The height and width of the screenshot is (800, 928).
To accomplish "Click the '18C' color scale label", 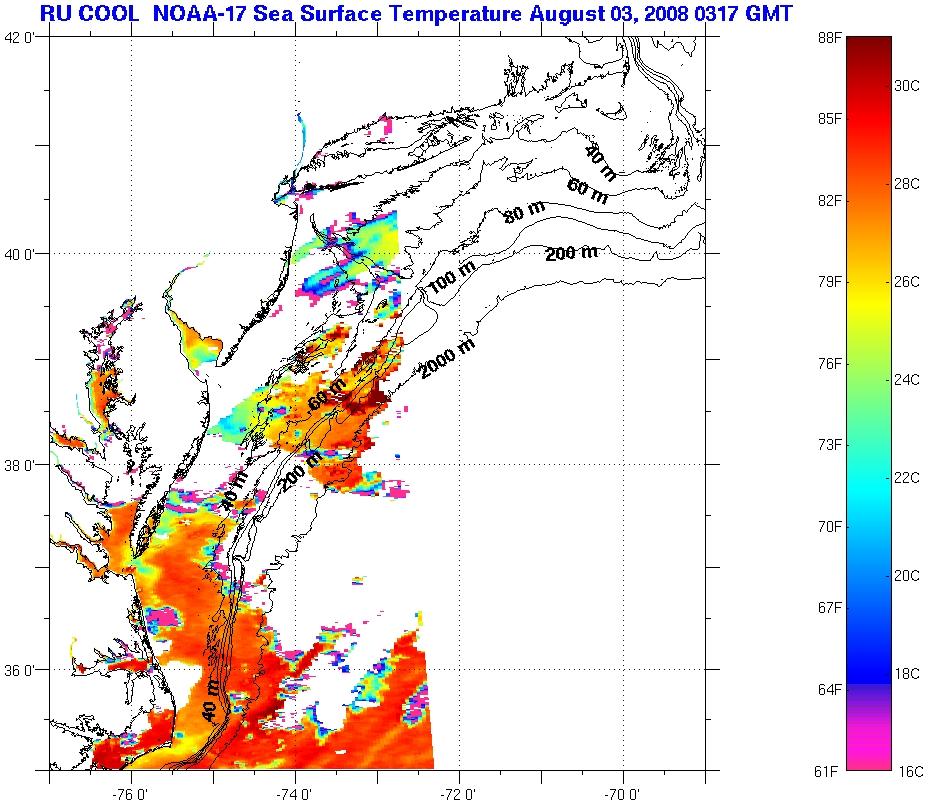I will [x=907, y=673].
